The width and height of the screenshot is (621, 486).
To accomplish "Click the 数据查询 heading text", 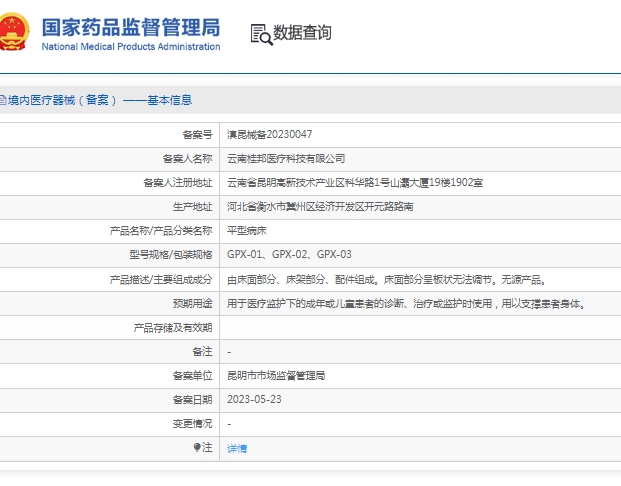I will (302, 32).
